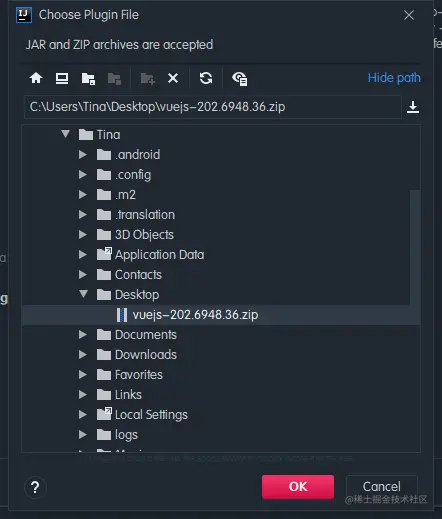Toggle show hidden files and directories icon
Viewport: 442px width, 519px height.
tap(239, 79)
